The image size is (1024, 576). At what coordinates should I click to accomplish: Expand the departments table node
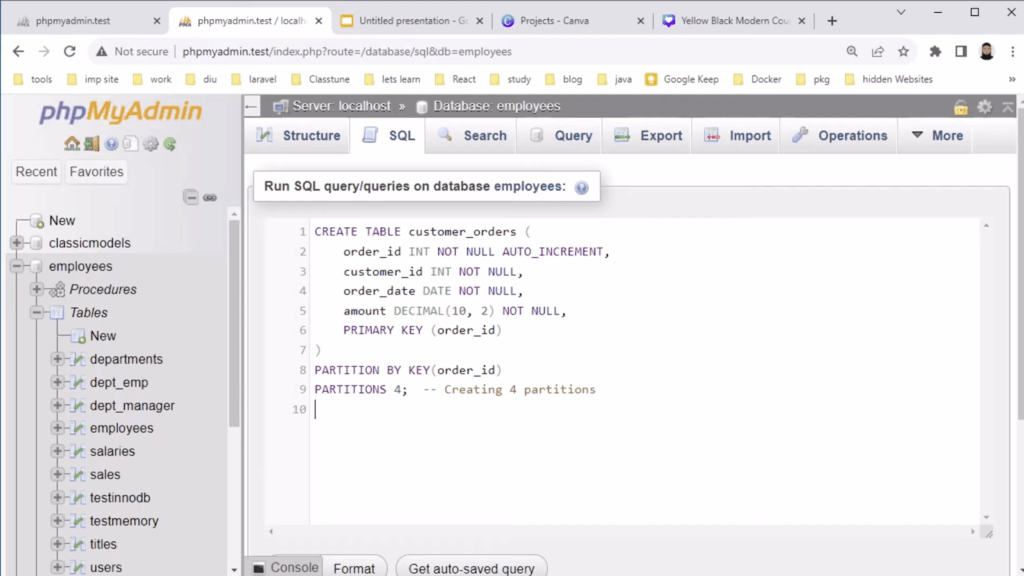57,359
